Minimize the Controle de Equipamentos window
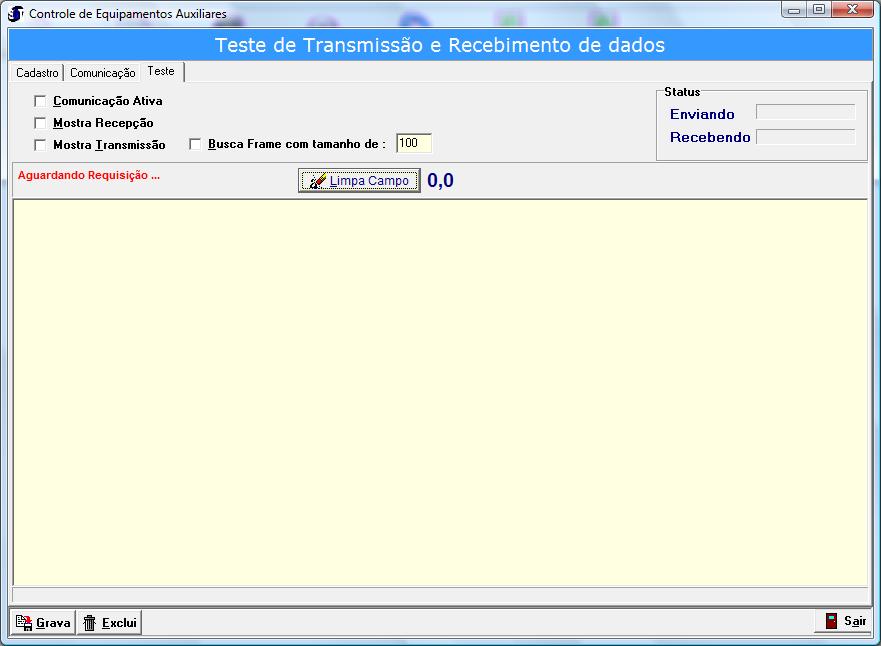 tap(794, 10)
